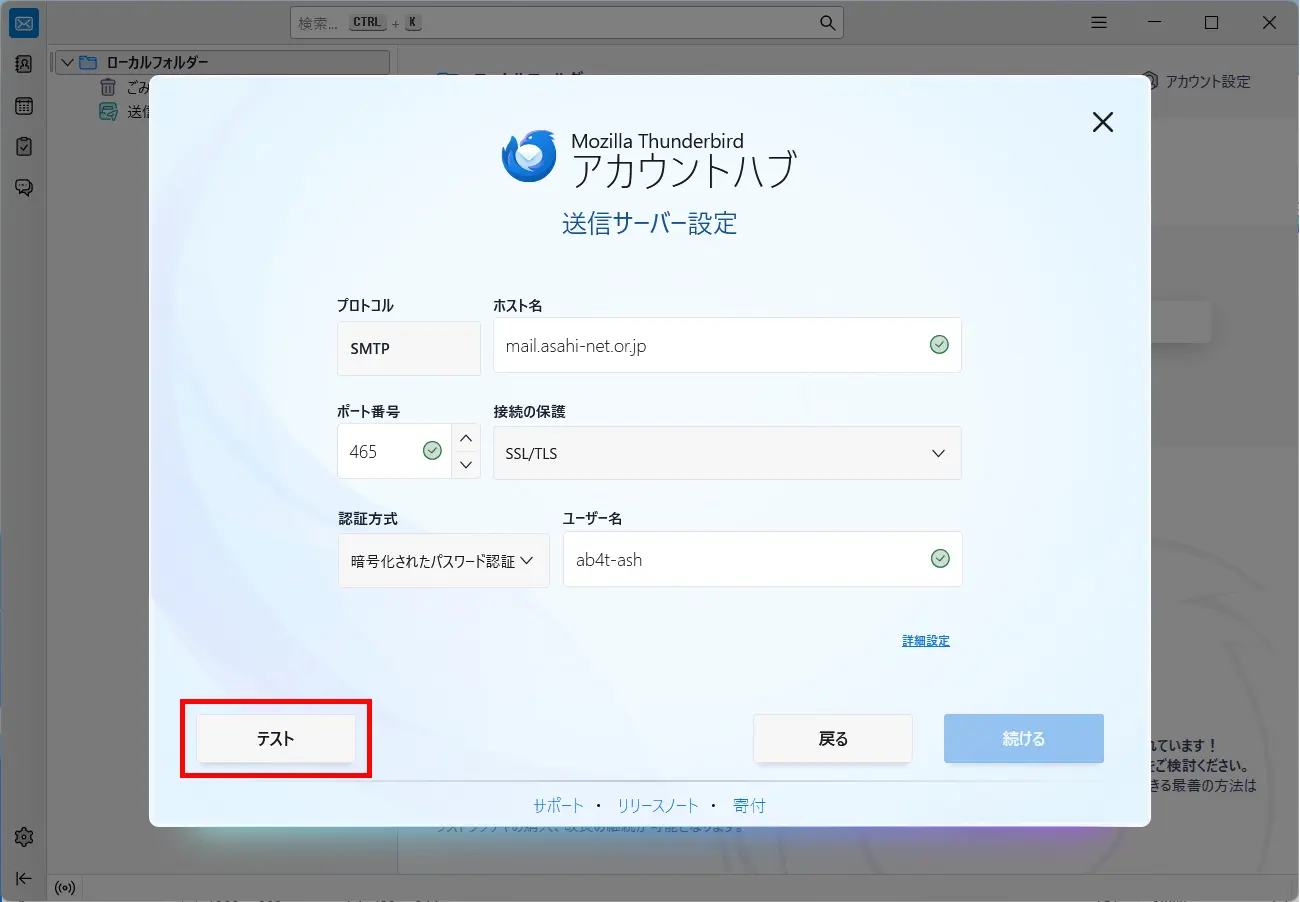Click the テスト button

pyautogui.click(x=277, y=738)
